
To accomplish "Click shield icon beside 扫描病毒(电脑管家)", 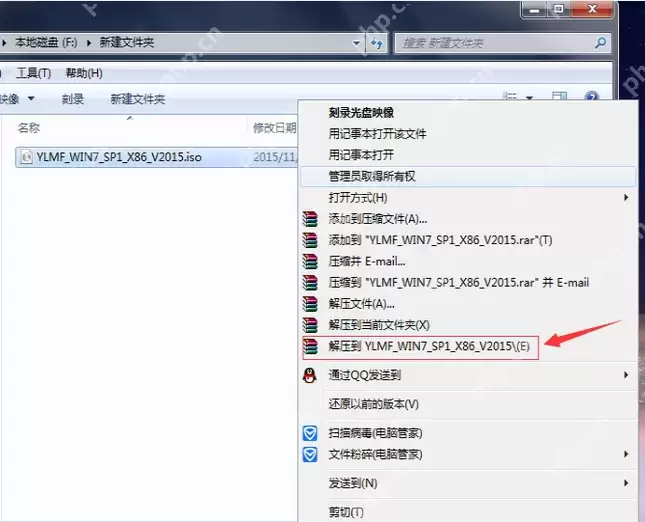I will pos(310,433).
